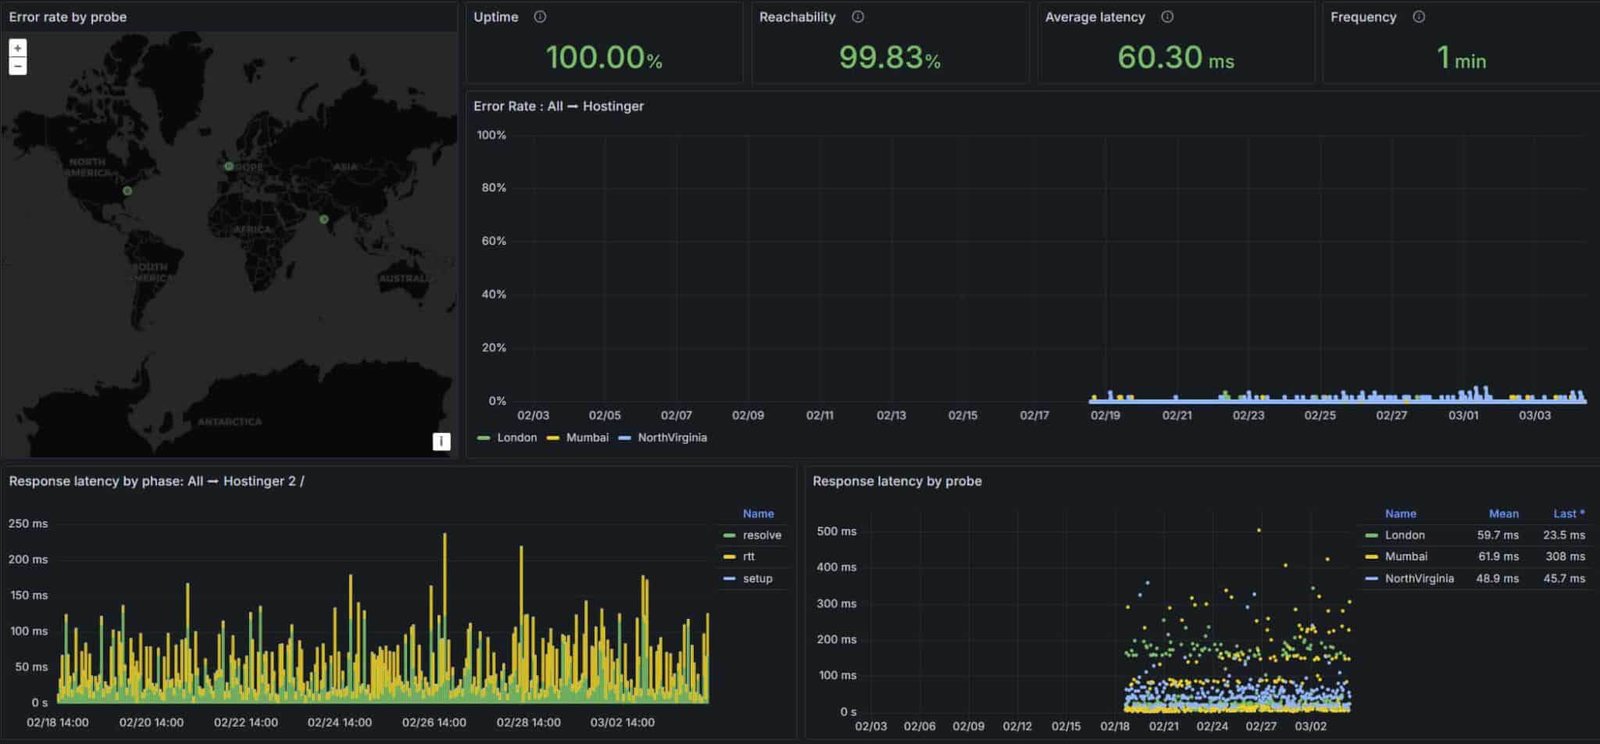Show info tooltip for Average latency
Image resolution: width=1600 pixels, height=744 pixels.
pos(1167,17)
